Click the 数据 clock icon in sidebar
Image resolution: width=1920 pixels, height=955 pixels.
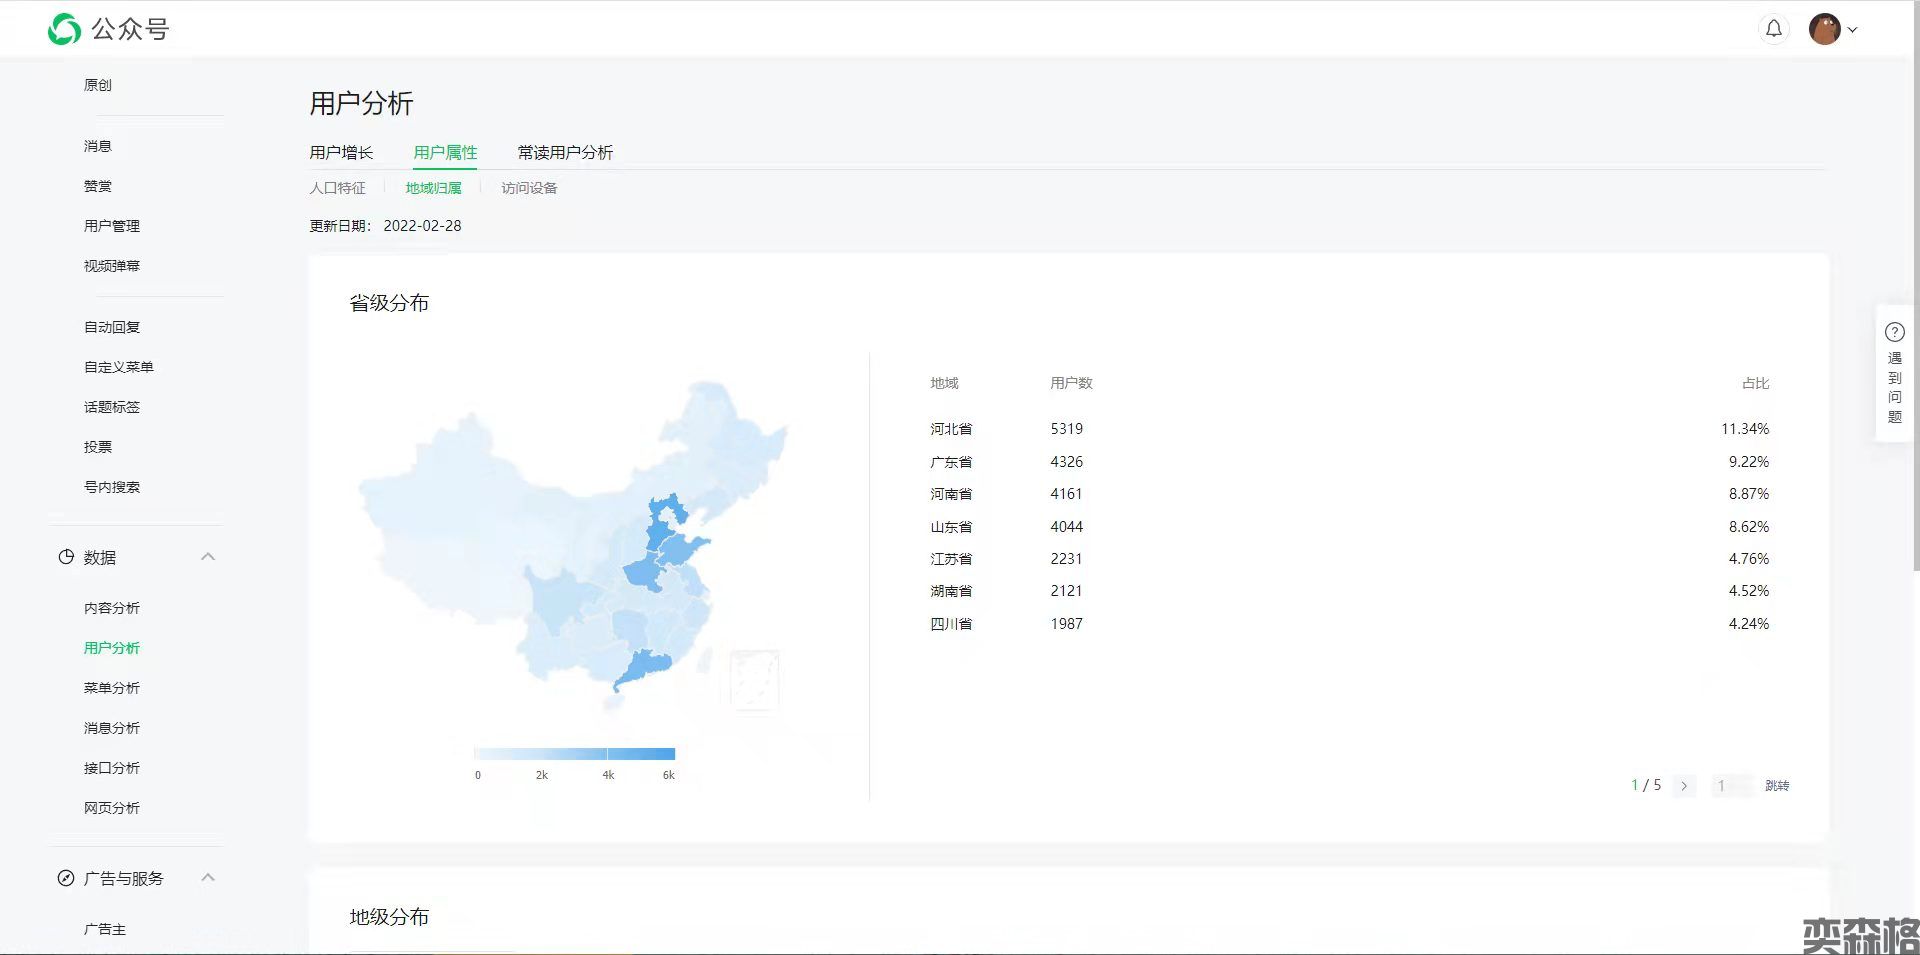click(x=66, y=557)
